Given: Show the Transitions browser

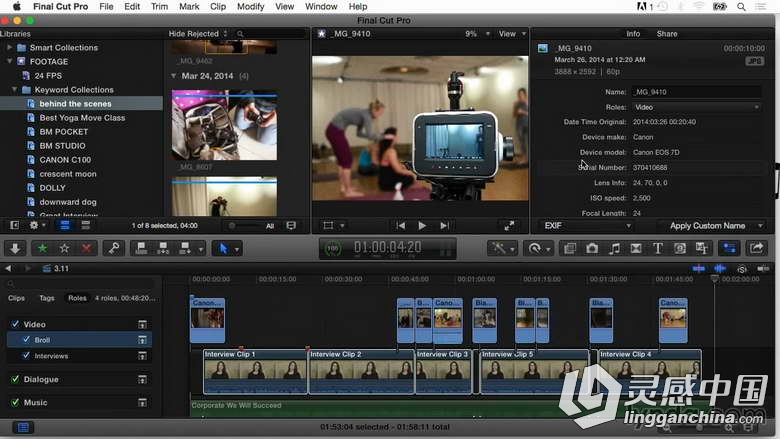Looking at the screenshot, I should click(x=636, y=248).
